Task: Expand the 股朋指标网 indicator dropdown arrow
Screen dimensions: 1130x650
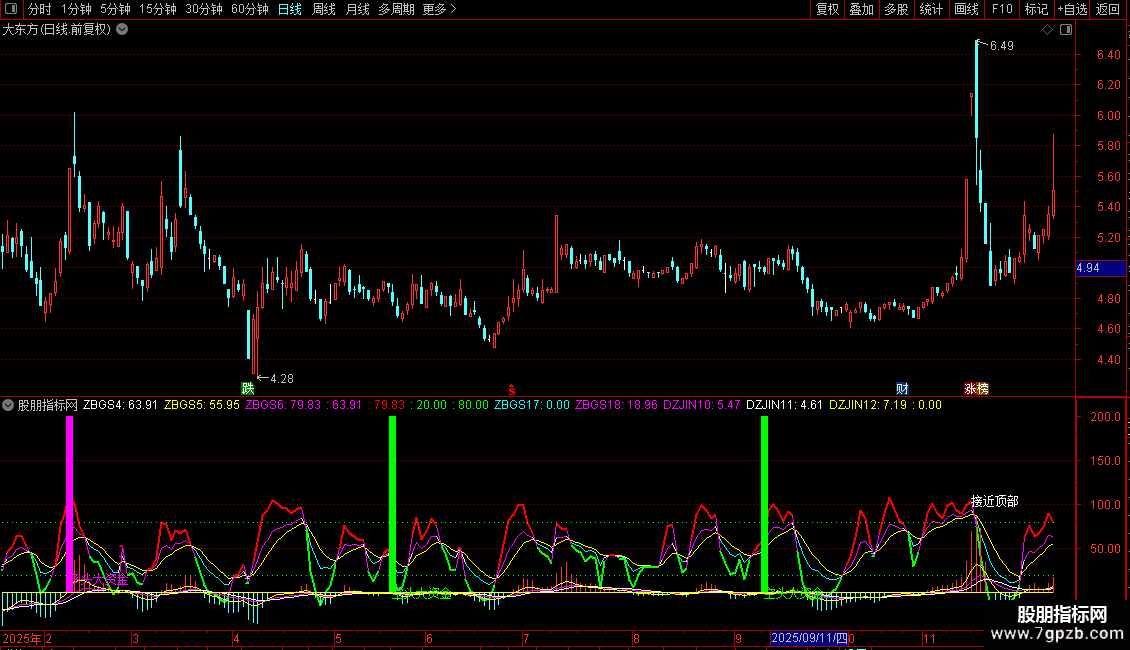Action: pos(8,405)
